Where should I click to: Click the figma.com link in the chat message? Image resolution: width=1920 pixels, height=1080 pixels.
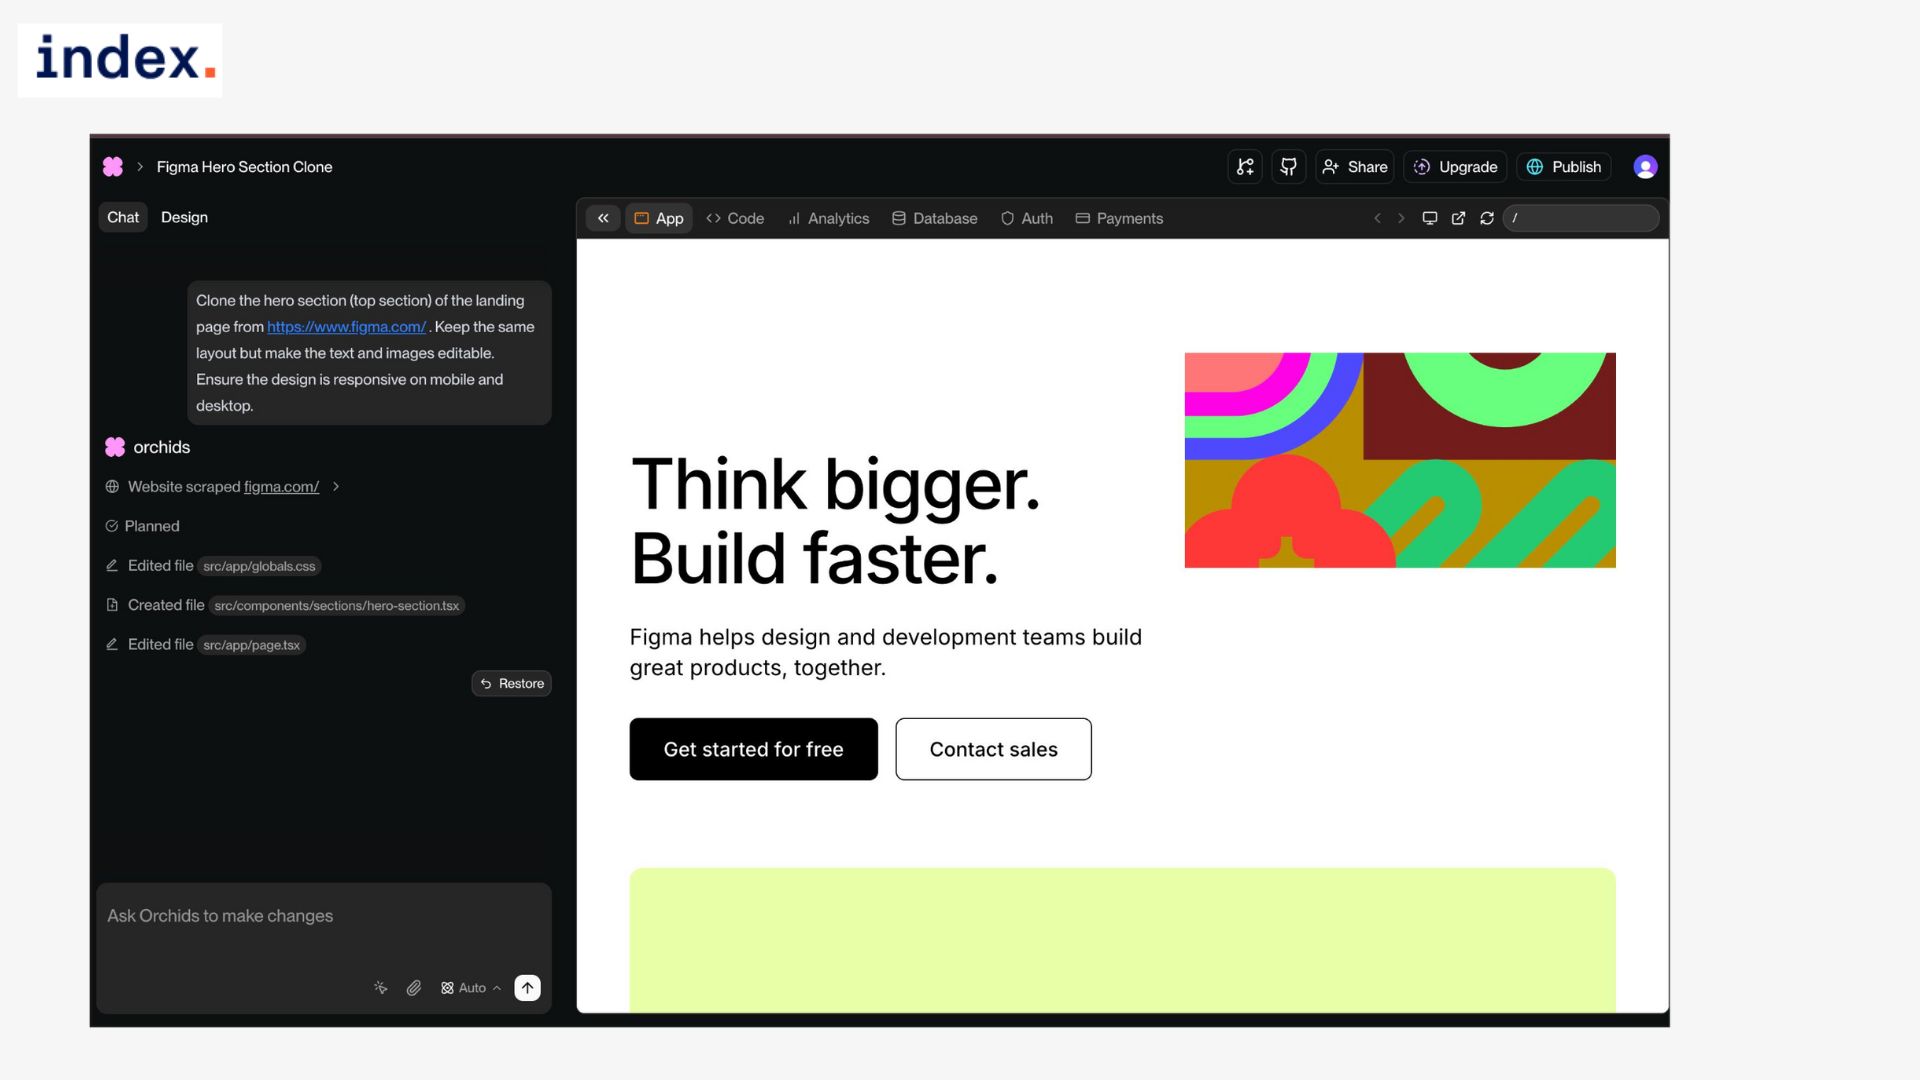tap(346, 327)
